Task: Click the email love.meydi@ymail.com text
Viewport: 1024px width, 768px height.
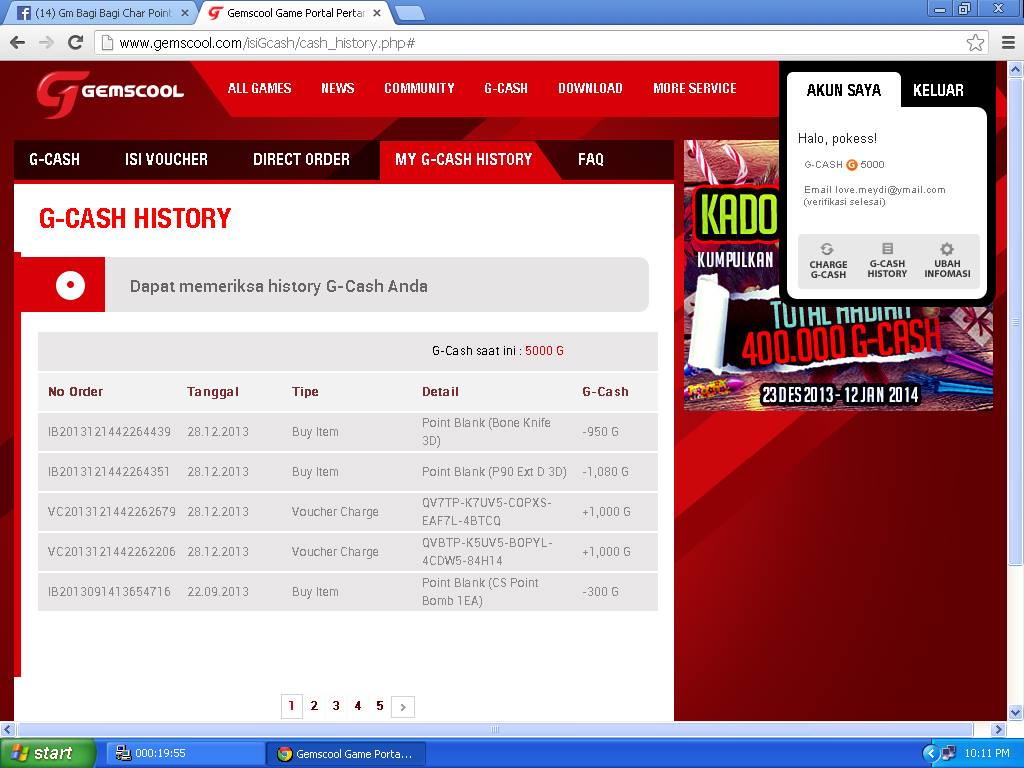Action: tap(890, 189)
